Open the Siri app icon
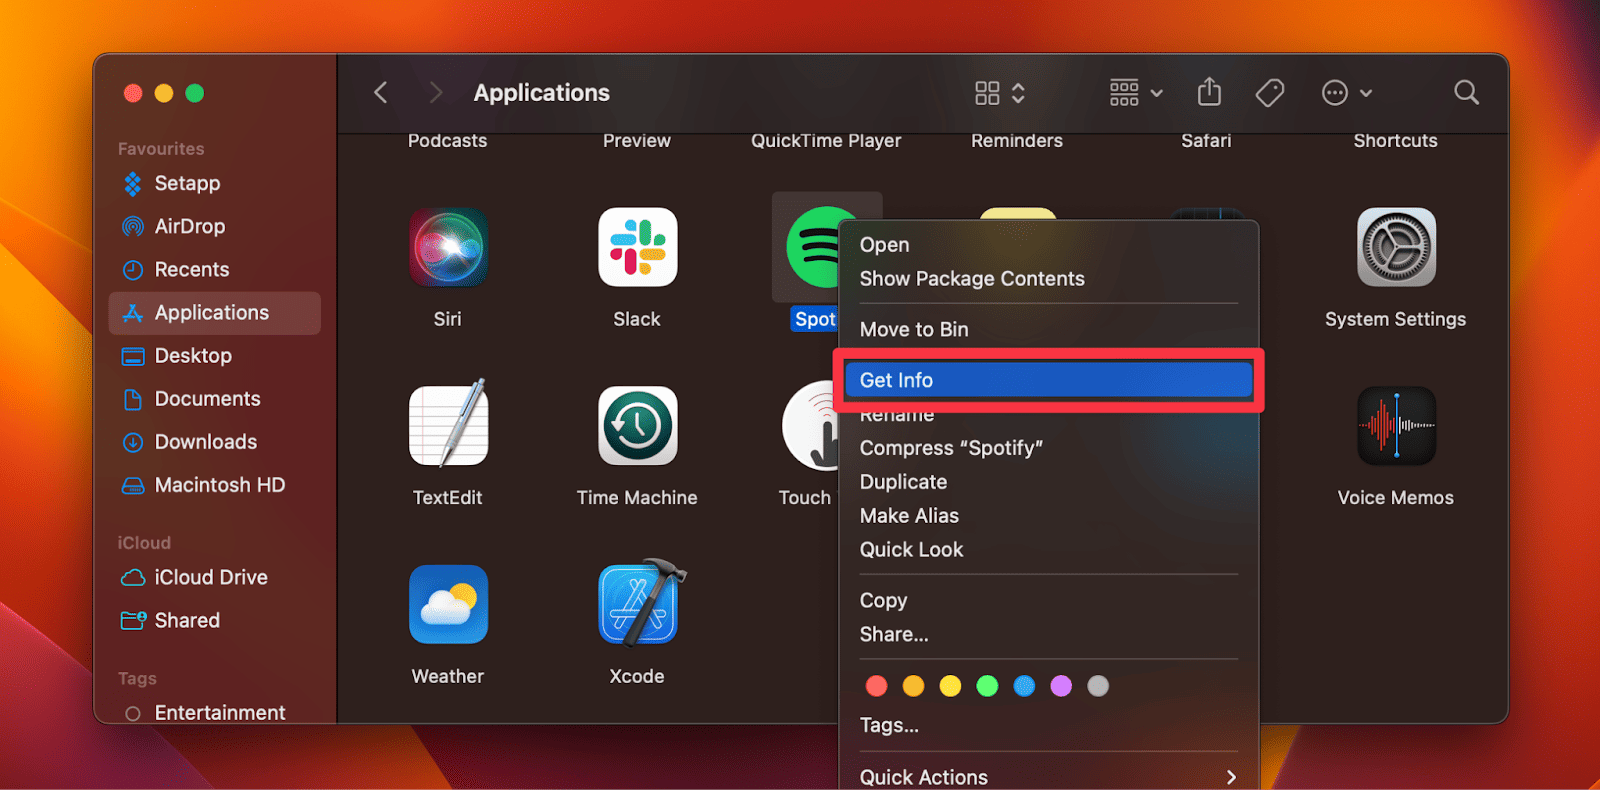This screenshot has height=790, width=1600. (x=448, y=247)
